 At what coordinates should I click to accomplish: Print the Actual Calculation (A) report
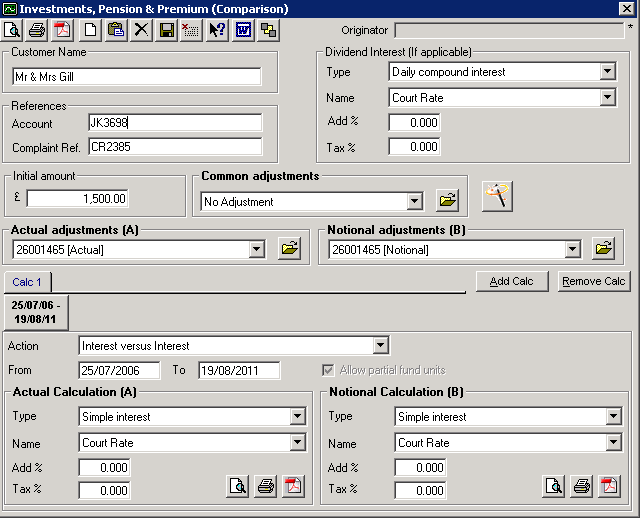[265, 486]
